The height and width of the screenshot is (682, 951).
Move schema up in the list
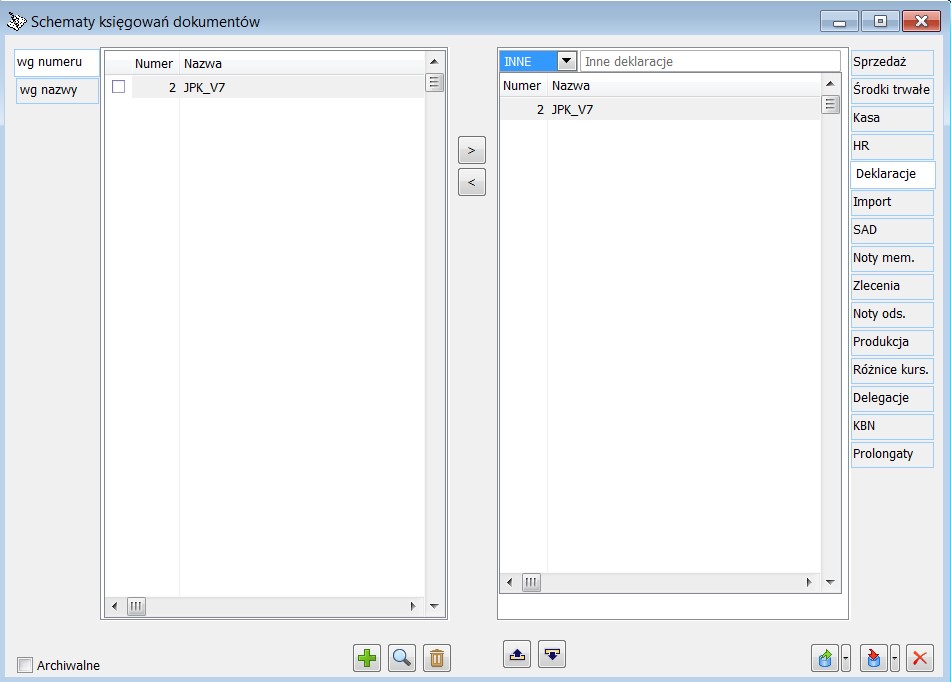coord(517,654)
